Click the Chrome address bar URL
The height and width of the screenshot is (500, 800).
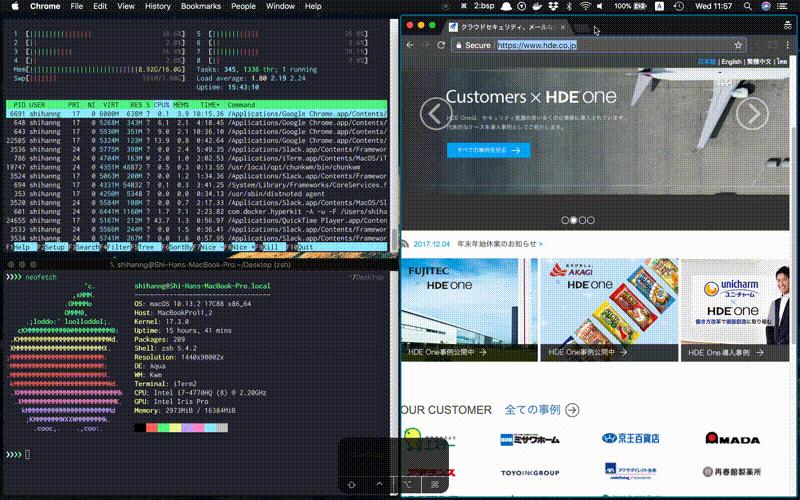point(537,45)
